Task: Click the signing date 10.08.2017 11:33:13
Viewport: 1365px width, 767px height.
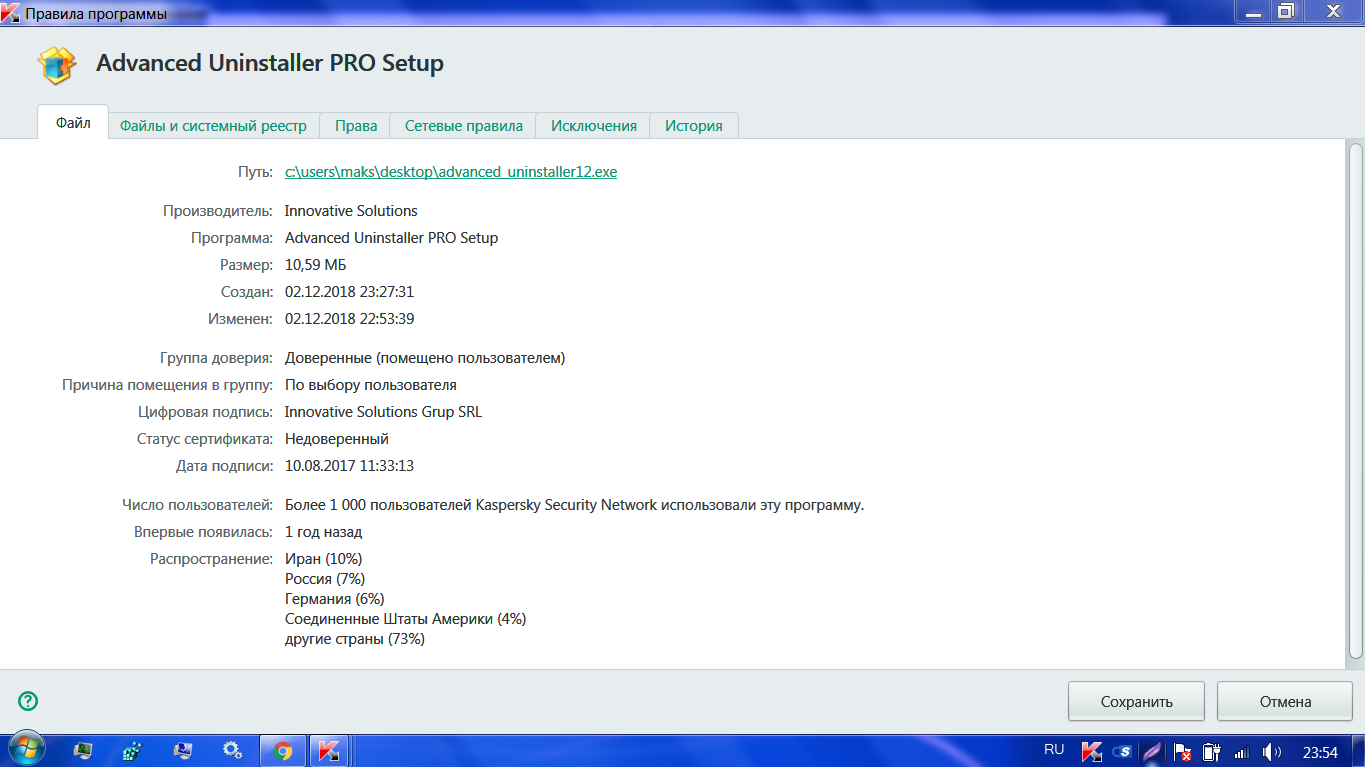Action: [349, 466]
